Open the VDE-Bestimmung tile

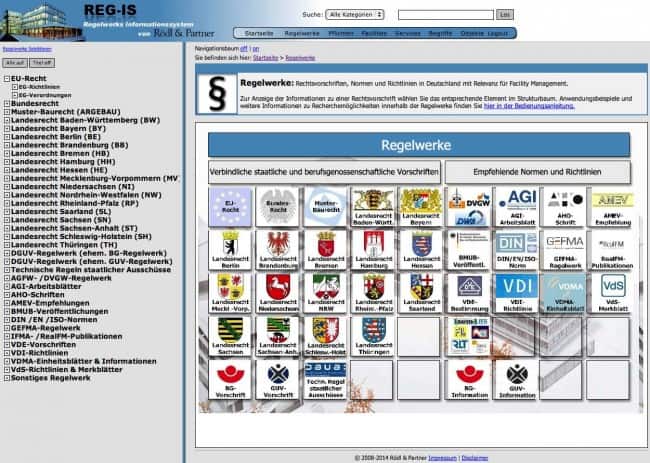pos(468,293)
